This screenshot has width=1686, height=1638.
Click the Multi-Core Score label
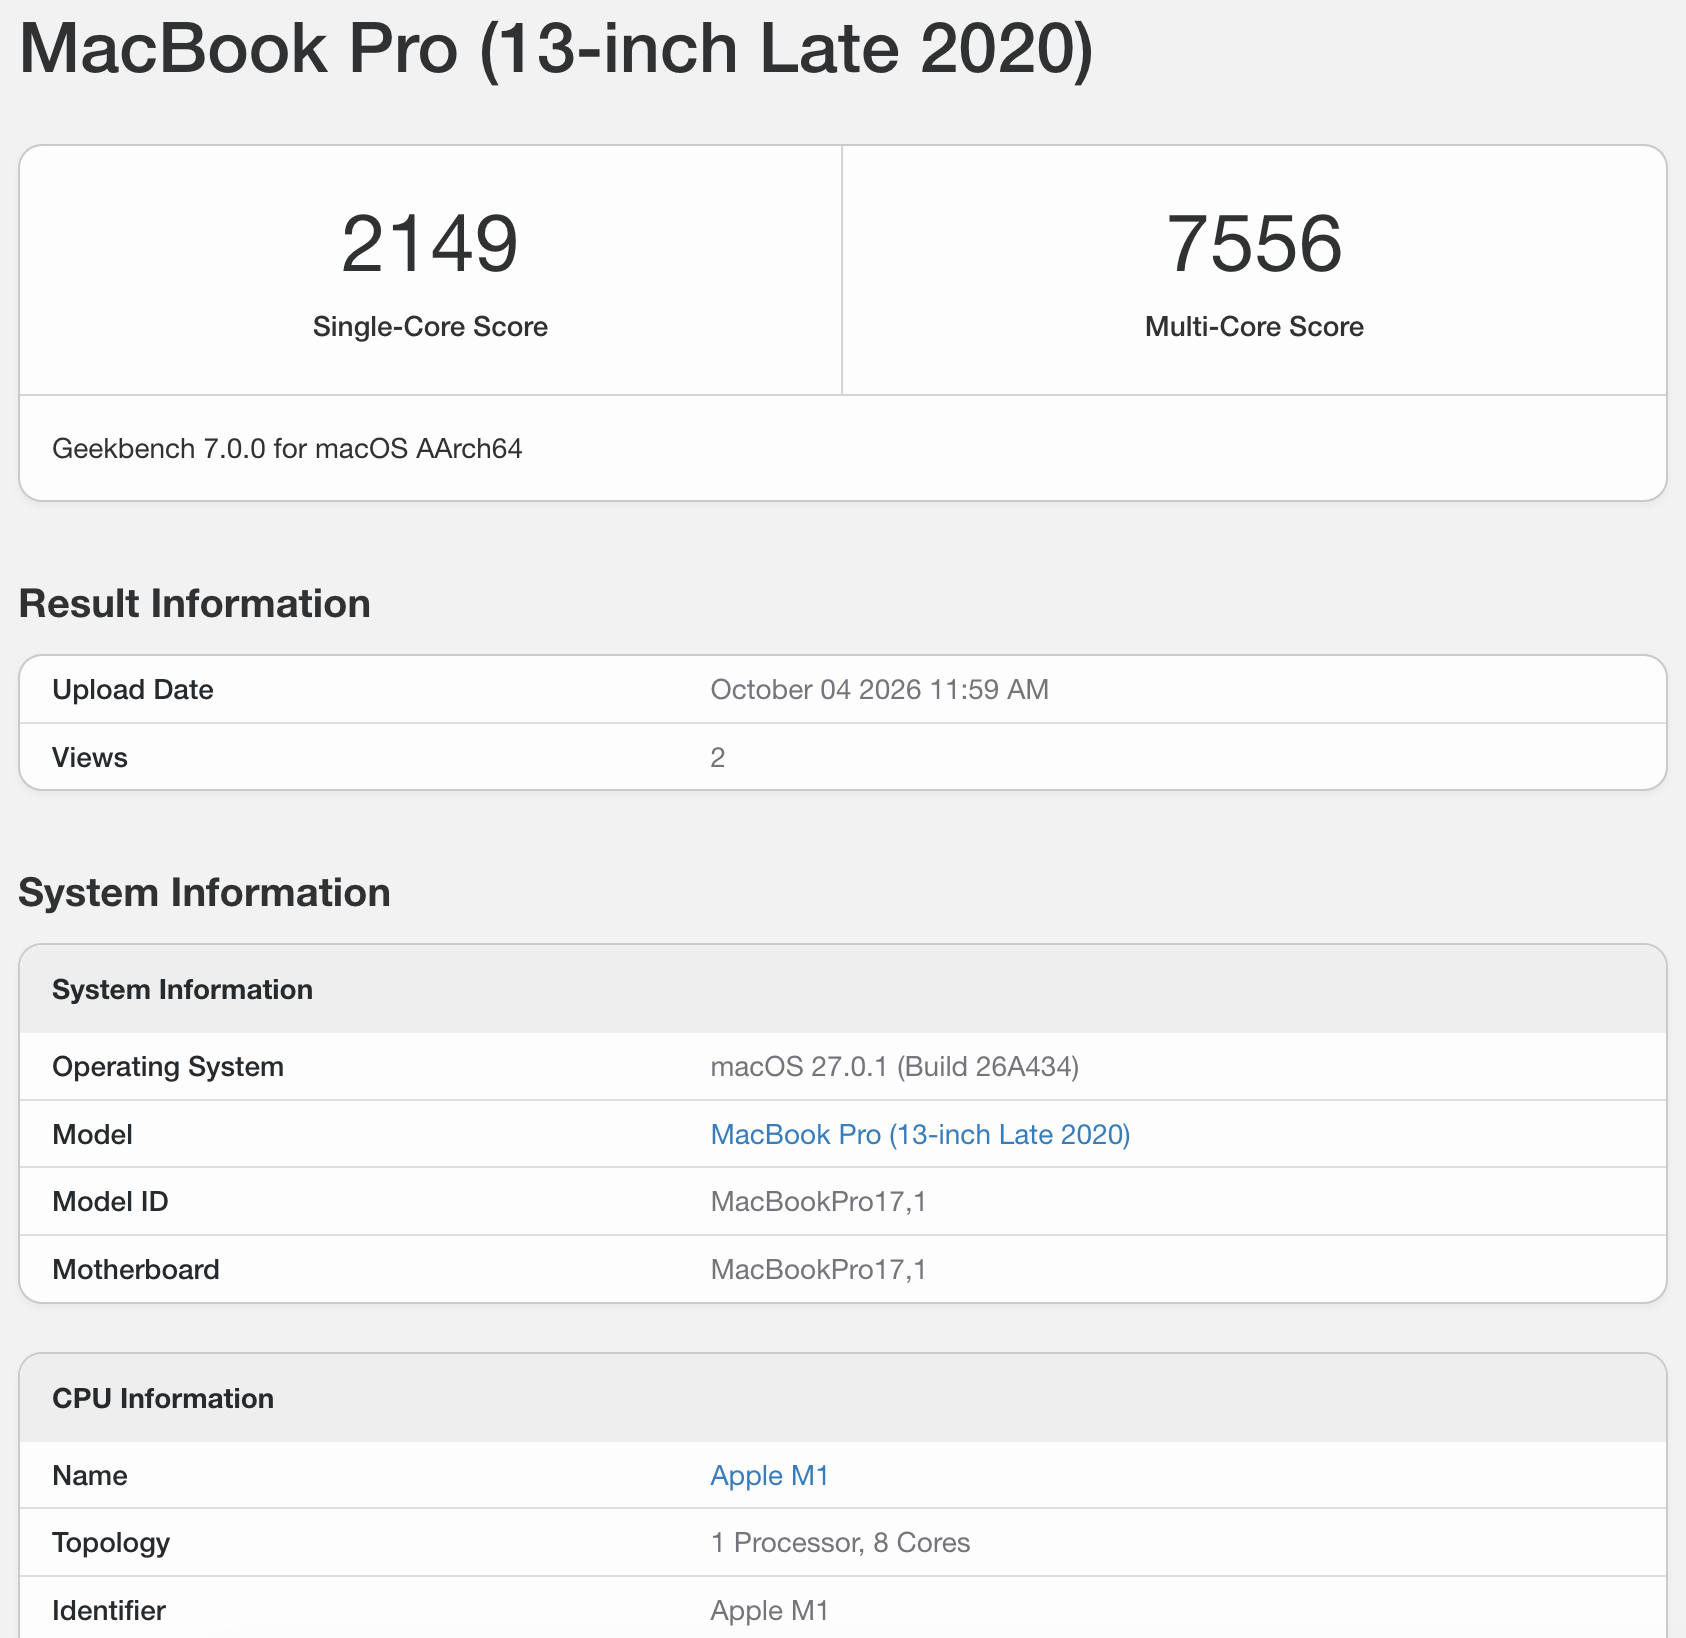click(1254, 327)
